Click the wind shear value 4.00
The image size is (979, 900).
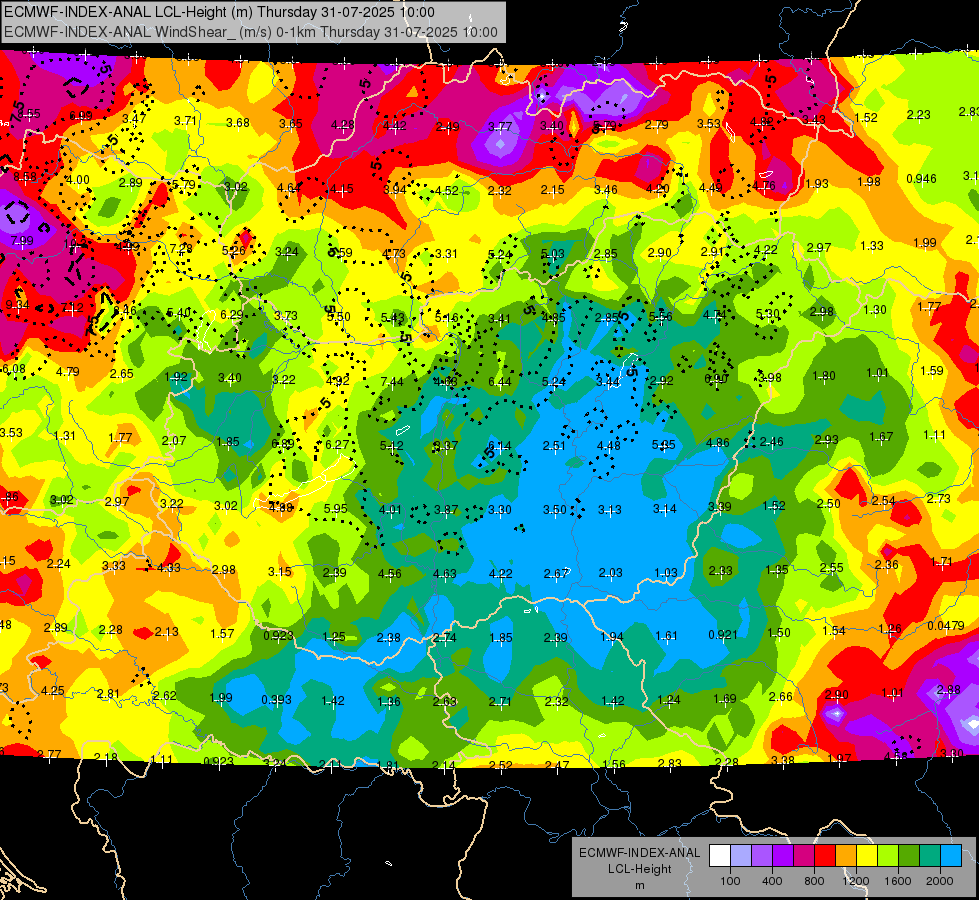pyautogui.click(x=77, y=179)
